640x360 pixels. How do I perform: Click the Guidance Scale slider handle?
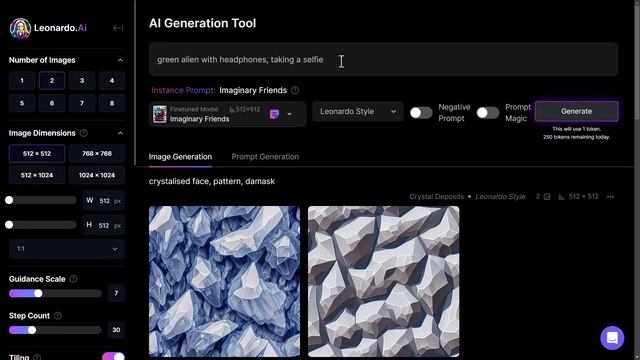click(38, 293)
